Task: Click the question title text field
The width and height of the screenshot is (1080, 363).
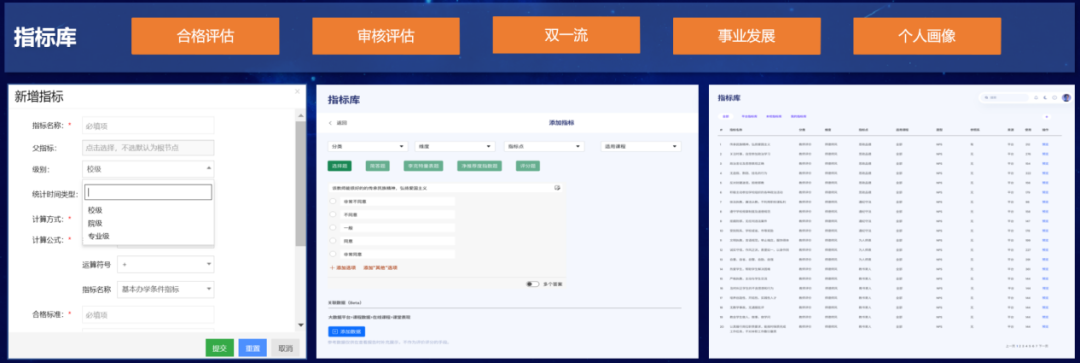Action: point(441,187)
